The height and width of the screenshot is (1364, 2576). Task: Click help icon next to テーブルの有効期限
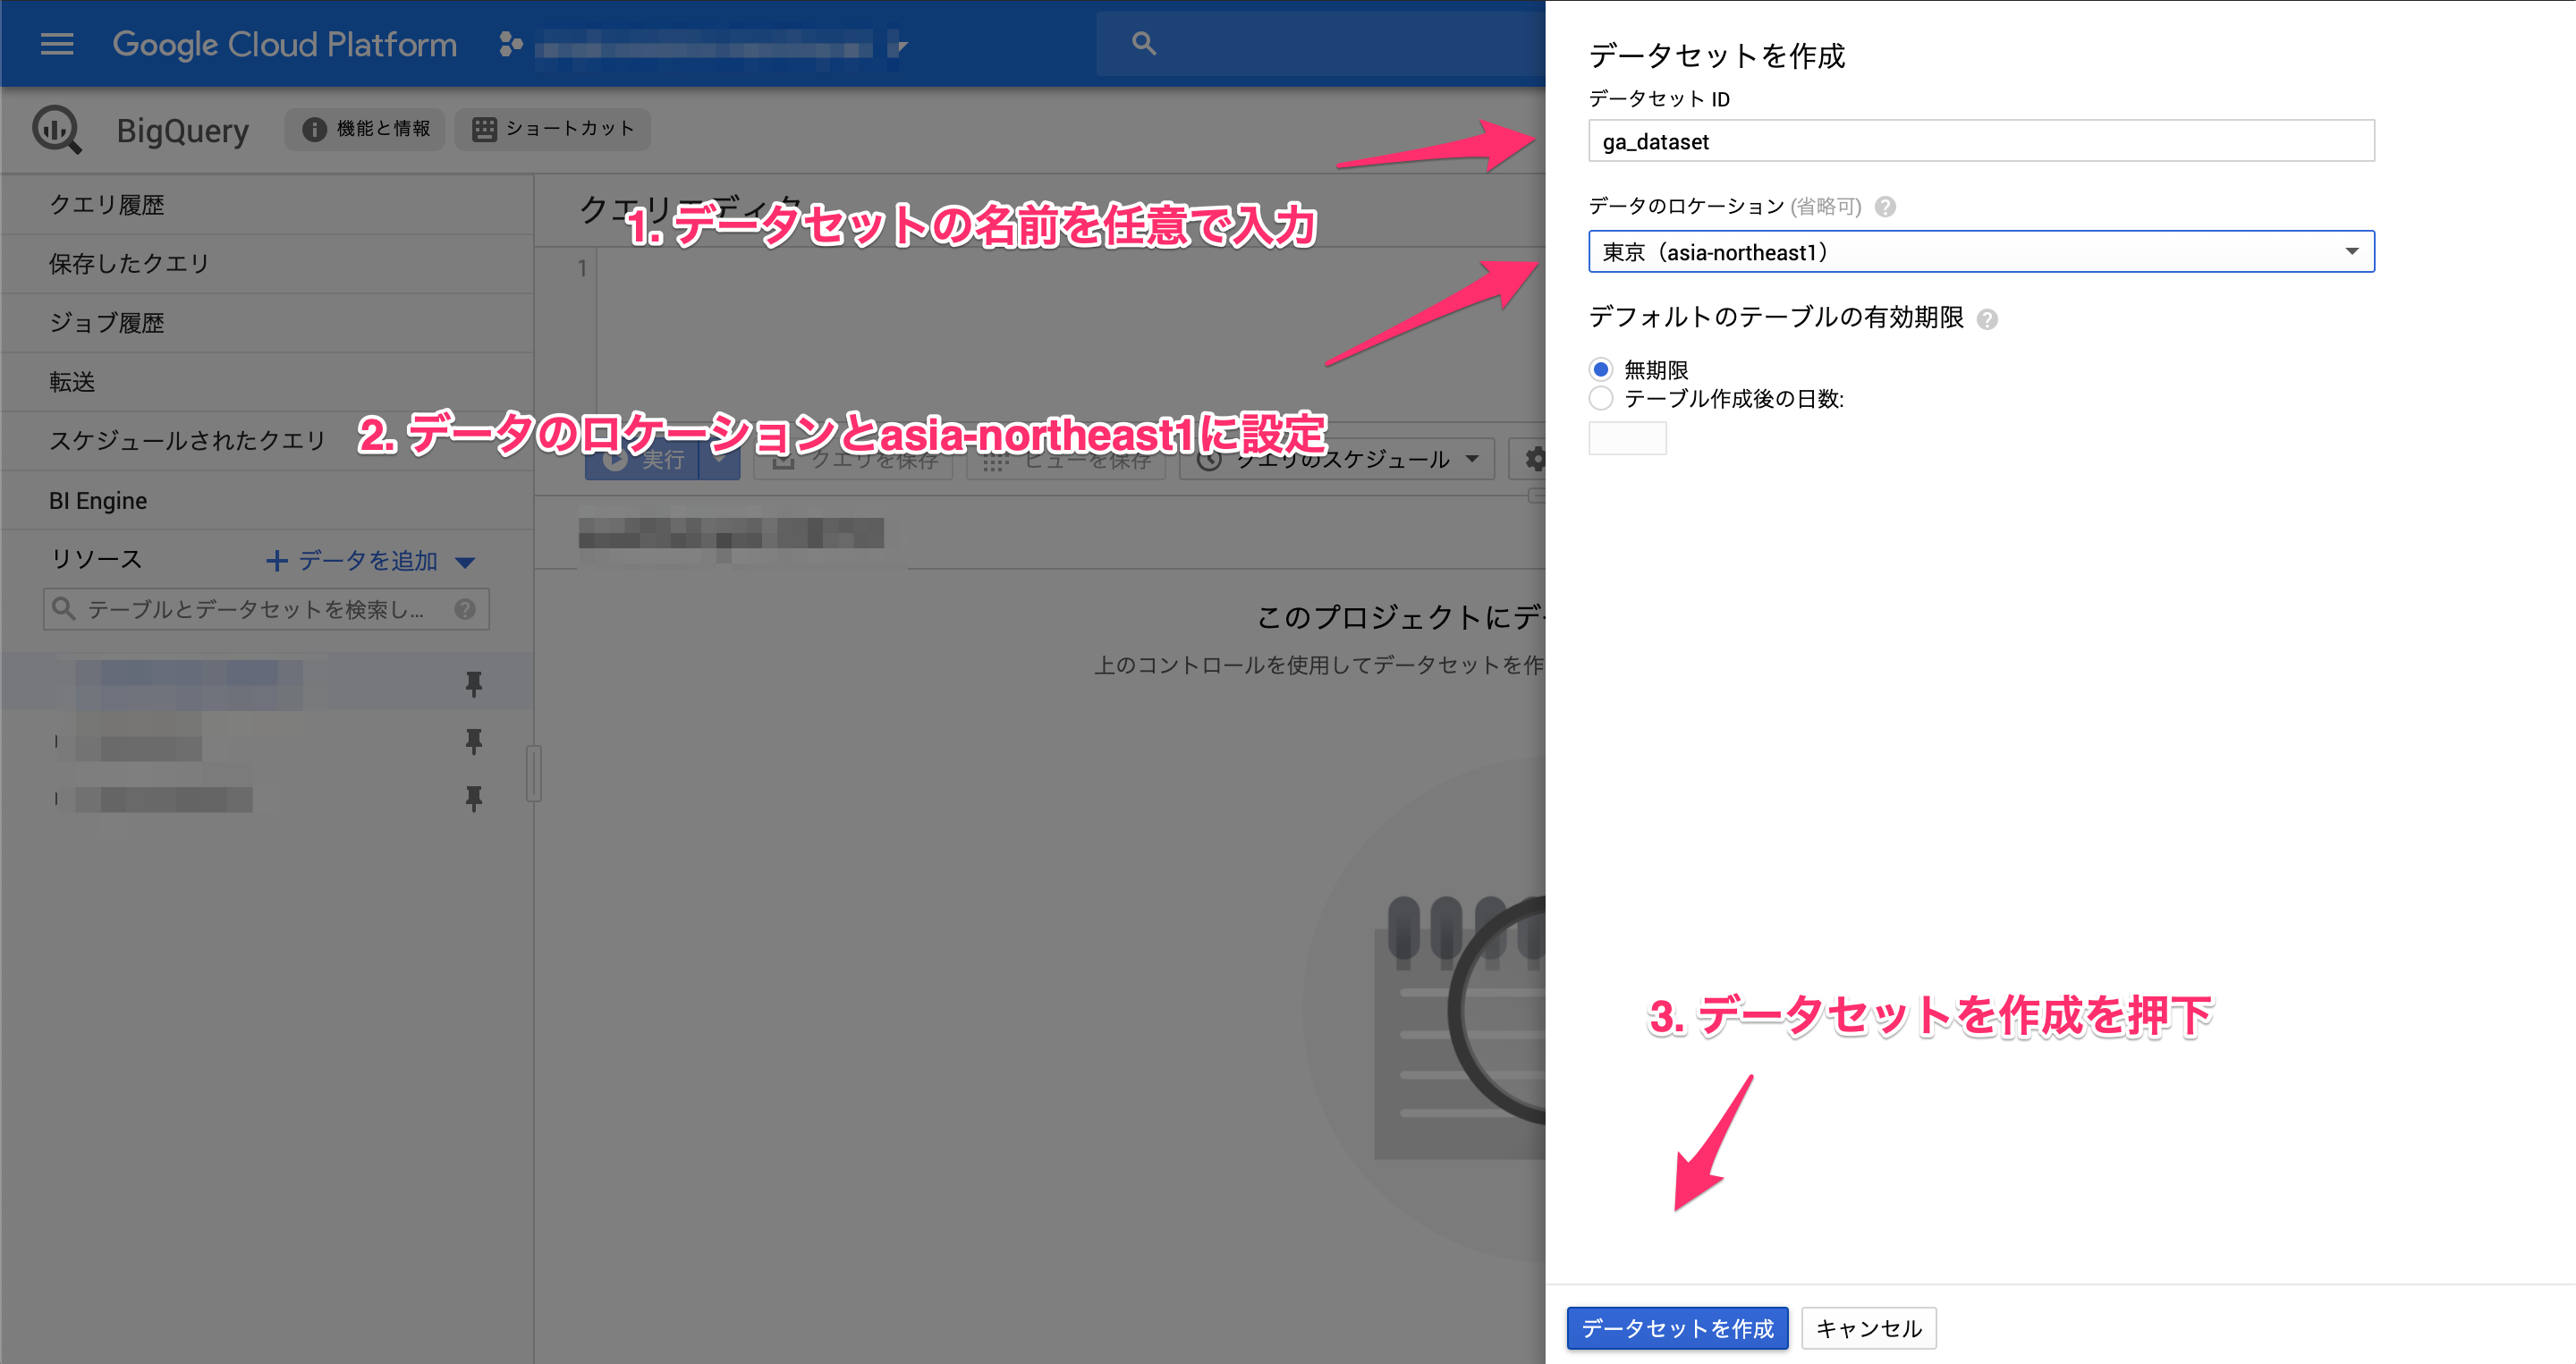tap(1988, 319)
